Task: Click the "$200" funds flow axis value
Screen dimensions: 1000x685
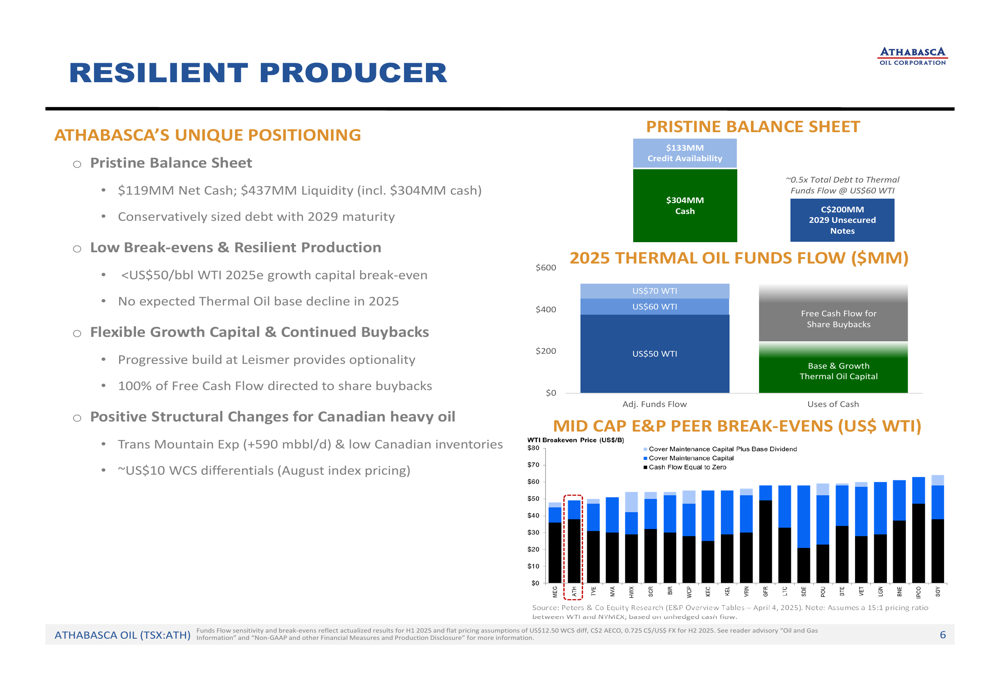Action: coord(546,351)
